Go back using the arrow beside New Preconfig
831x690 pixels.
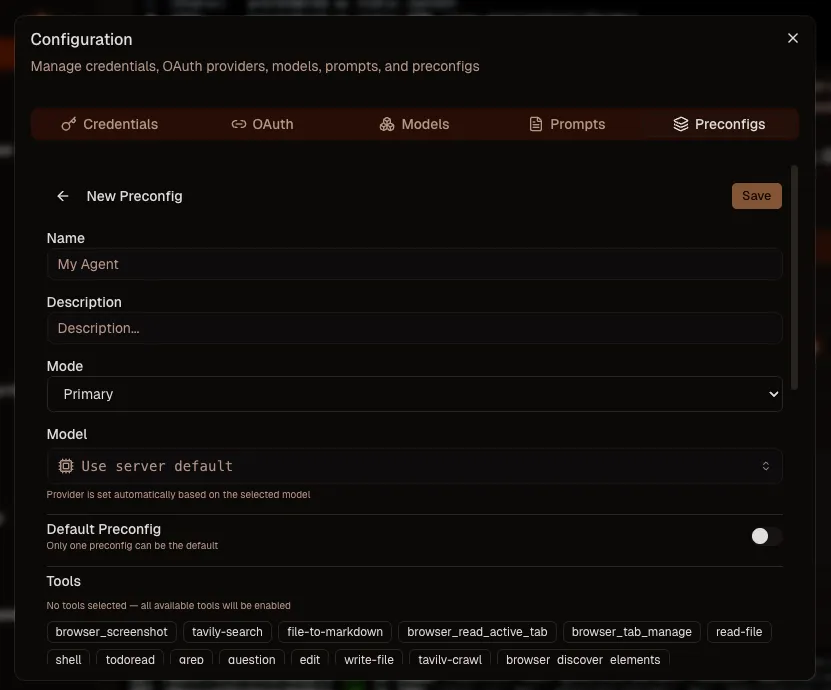63,196
